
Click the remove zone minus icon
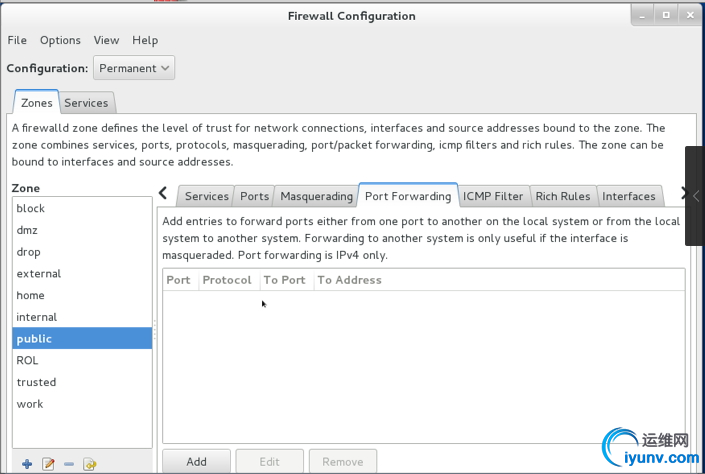click(69, 464)
